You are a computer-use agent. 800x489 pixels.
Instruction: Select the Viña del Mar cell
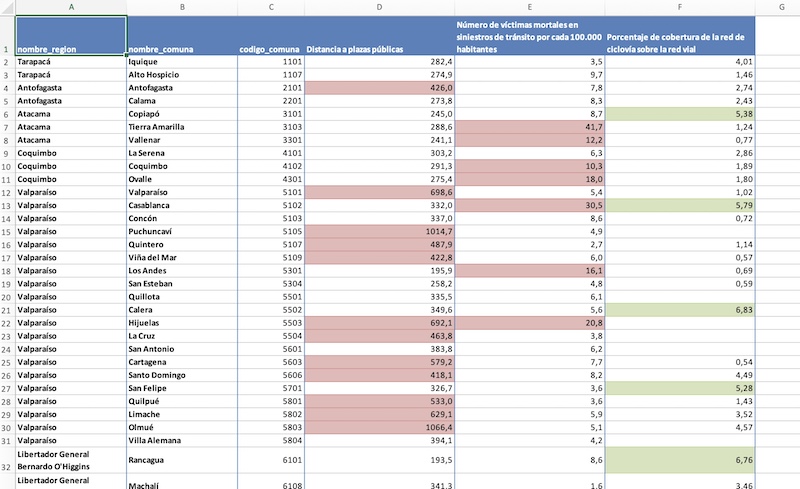pos(182,258)
